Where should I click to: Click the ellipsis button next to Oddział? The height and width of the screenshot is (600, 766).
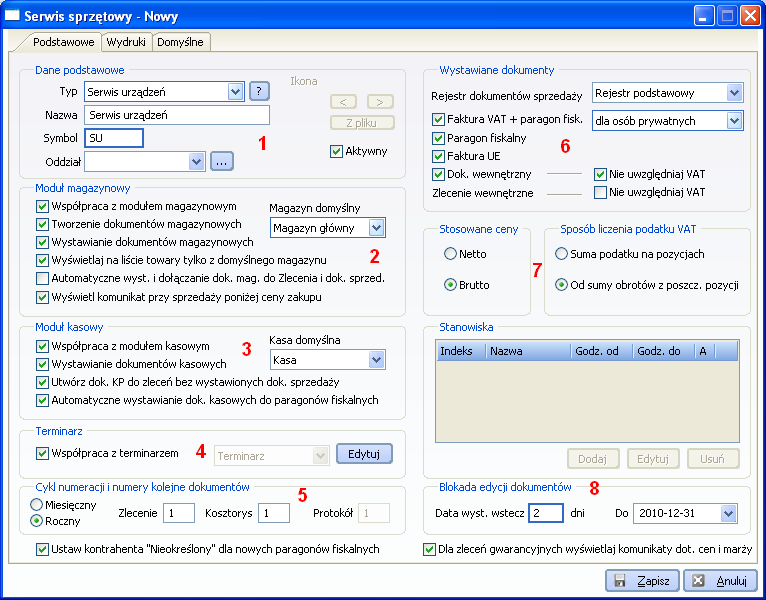pyautogui.click(x=222, y=161)
